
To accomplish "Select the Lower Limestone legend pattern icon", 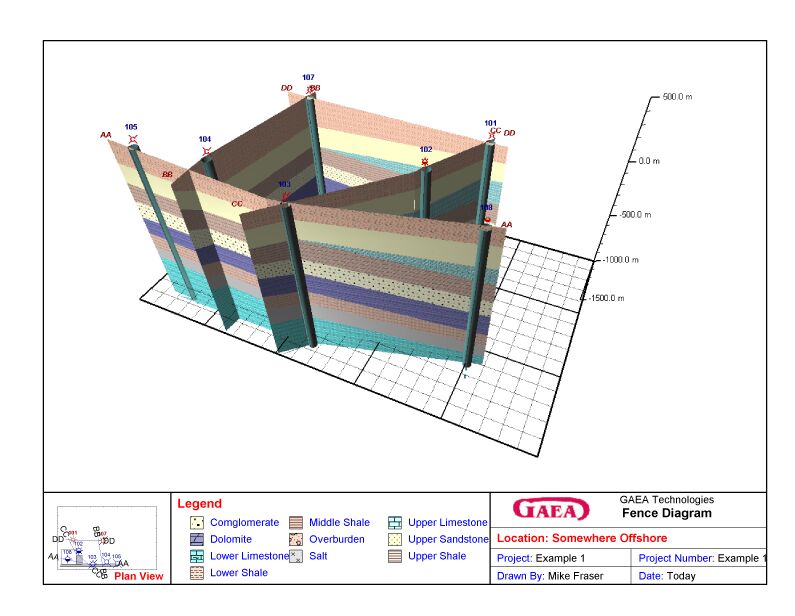I will (198, 556).
